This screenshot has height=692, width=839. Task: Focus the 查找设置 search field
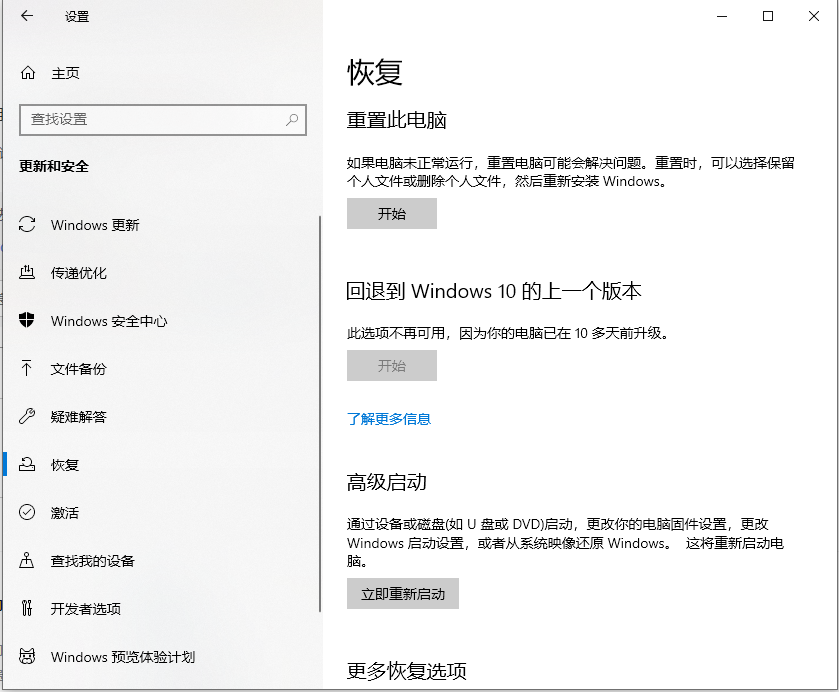[163, 119]
